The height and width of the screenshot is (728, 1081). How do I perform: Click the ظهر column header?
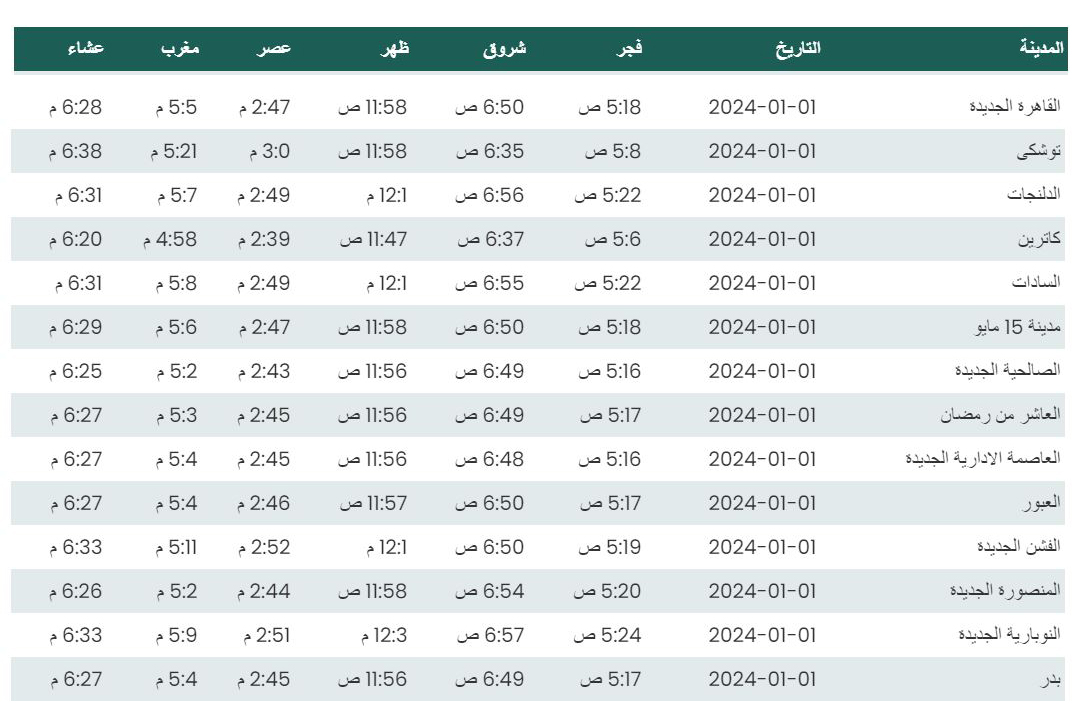pos(394,48)
